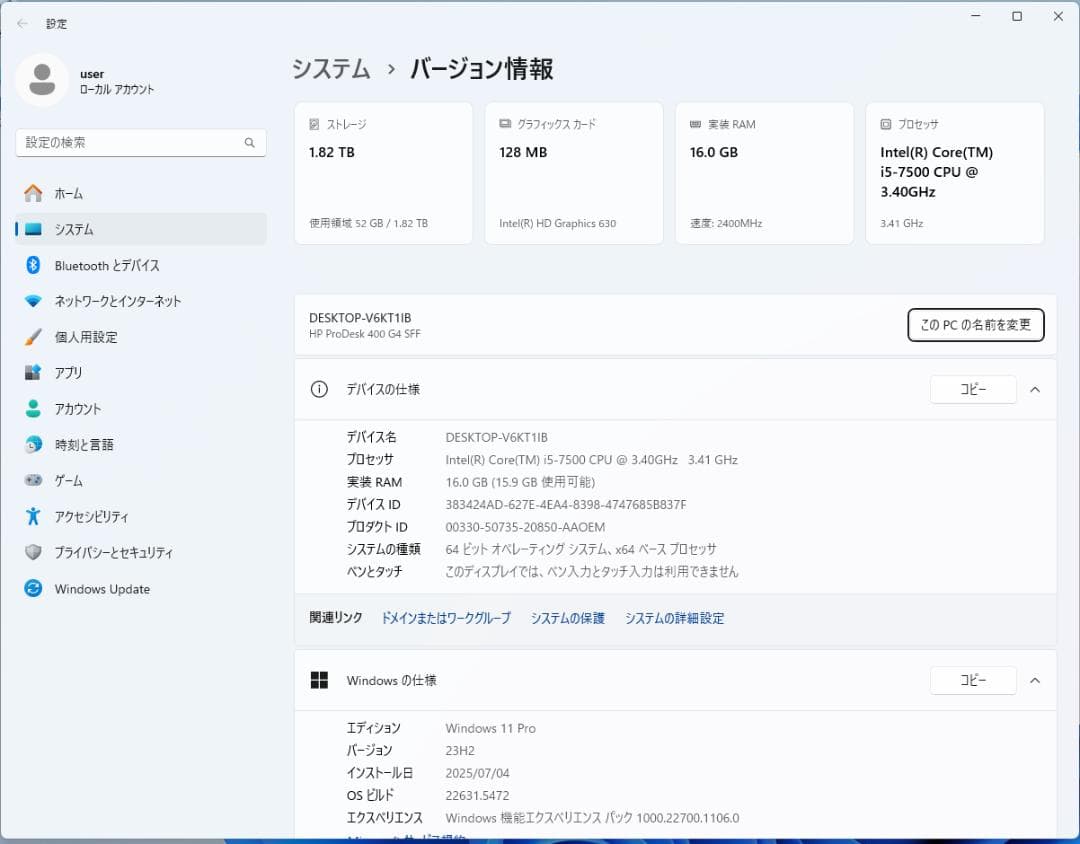Select 個人用設定 from the sidebar
The height and width of the screenshot is (844, 1080).
tap(78, 337)
